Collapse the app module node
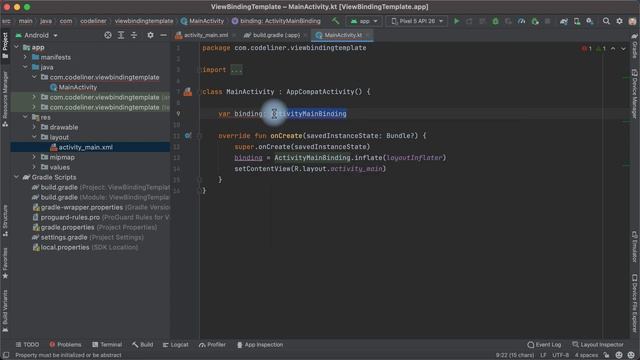The width and height of the screenshot is (640, 360). click(17, 47)
